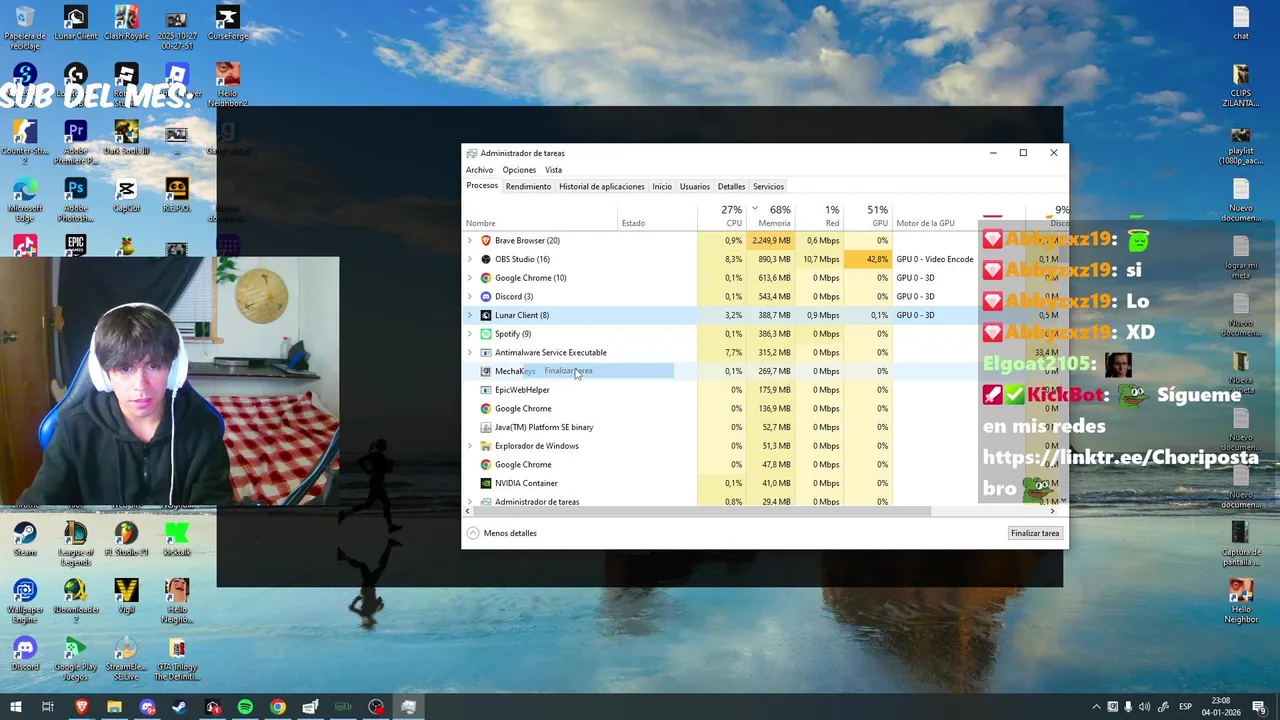Open Discord desktop shortcut

[25, 654]
